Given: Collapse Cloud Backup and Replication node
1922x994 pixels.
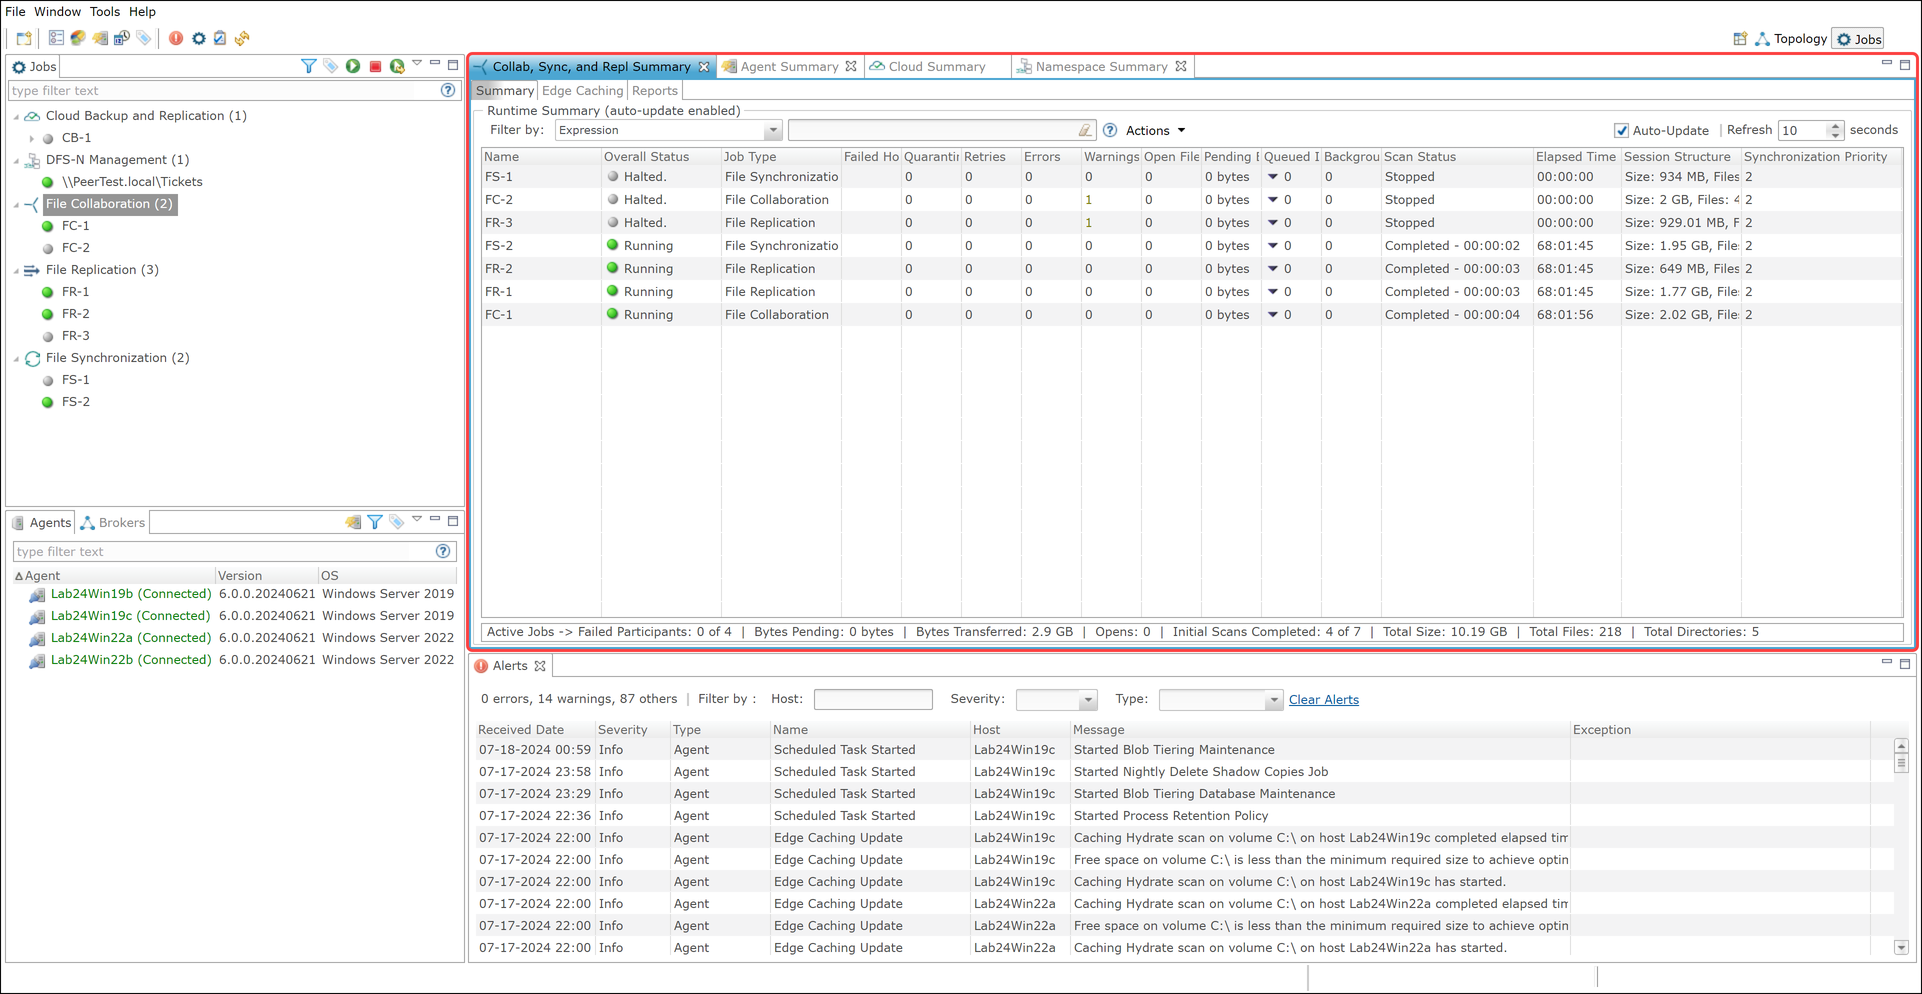Looking at the screenshot, I should [17, 116].
